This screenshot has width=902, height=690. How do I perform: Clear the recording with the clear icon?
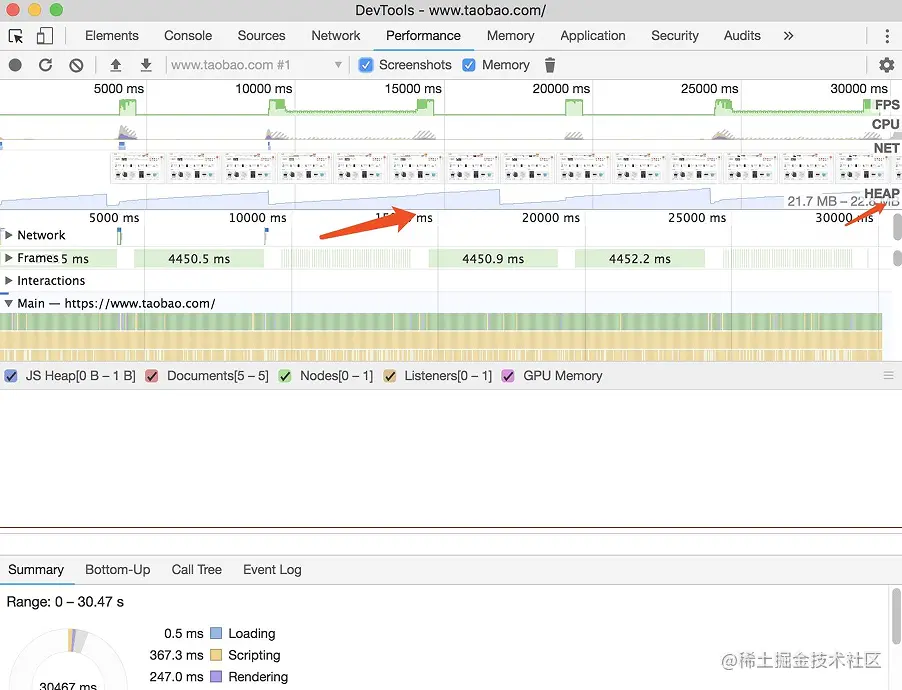(x=76, y=65)
